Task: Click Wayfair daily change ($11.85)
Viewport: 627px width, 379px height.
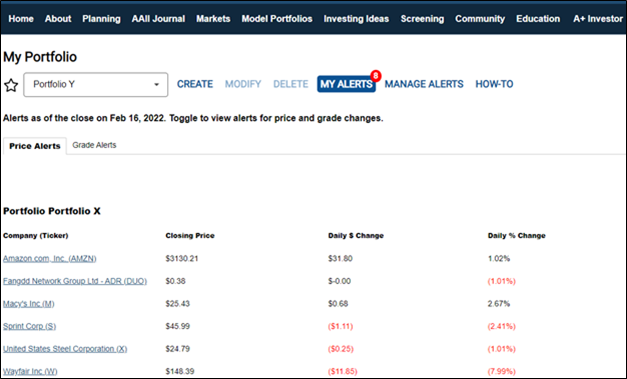Action: coord(342,371)
